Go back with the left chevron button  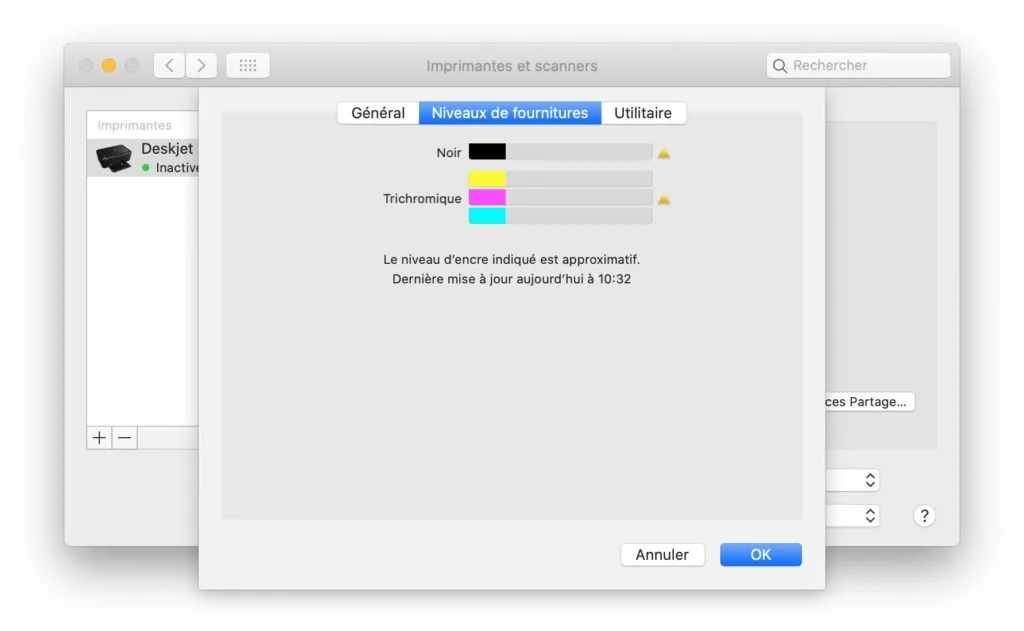coord(169,65)
